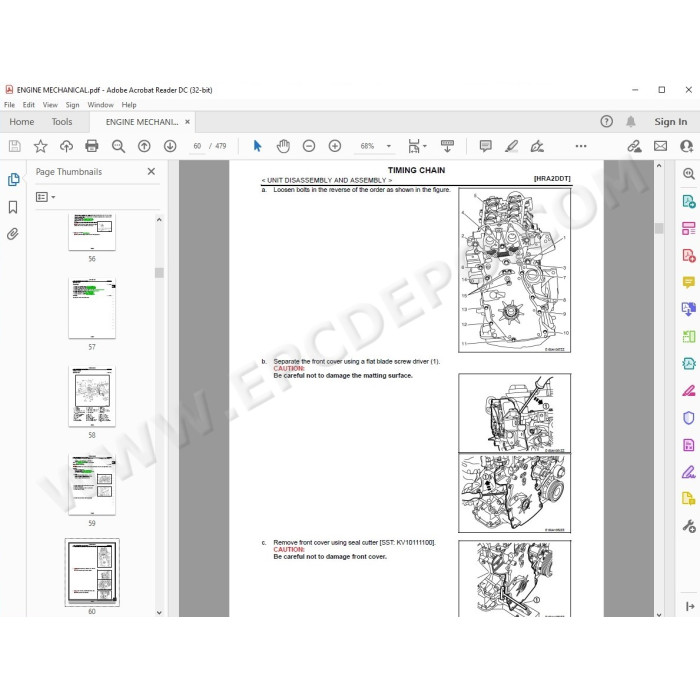Select page 56 thumbnail
The width and height of the screenshot is (700, 700).
tap(92, 232)
